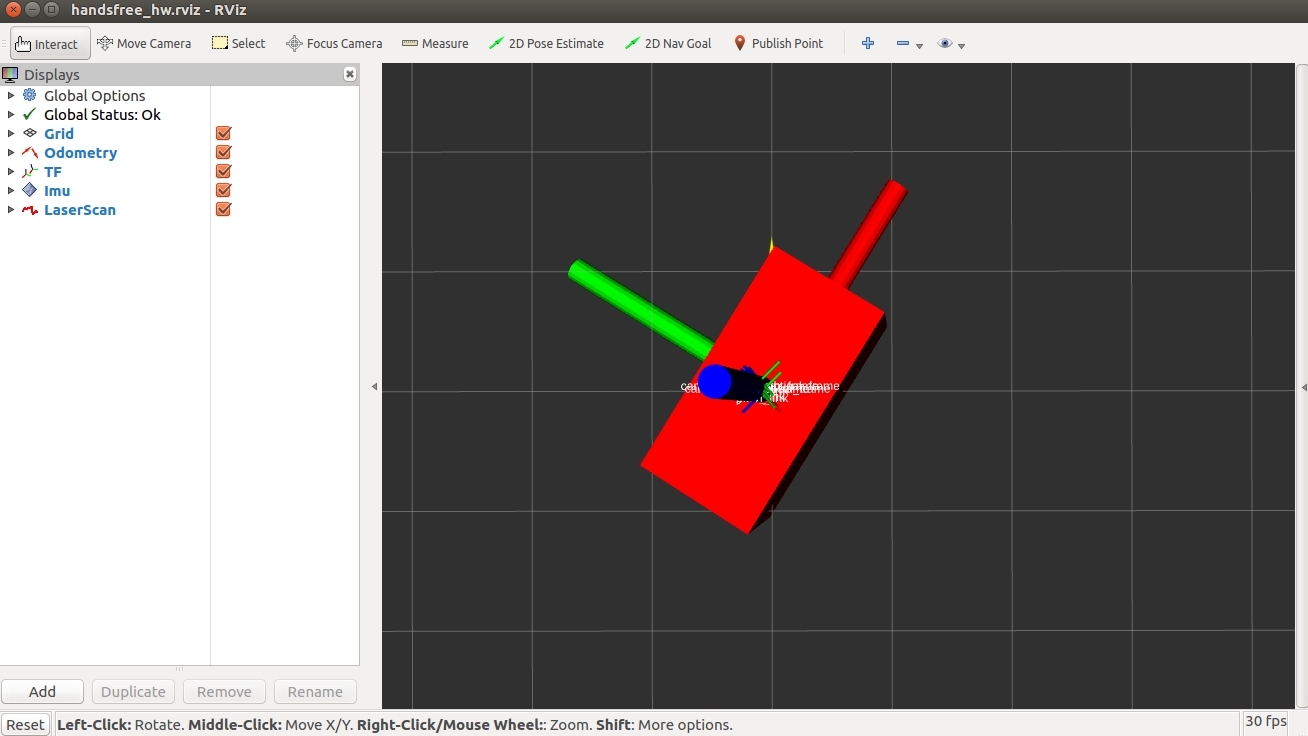Click the Global Status checkmark icon
Screen dimensions: 1308x736
[30, 114]
